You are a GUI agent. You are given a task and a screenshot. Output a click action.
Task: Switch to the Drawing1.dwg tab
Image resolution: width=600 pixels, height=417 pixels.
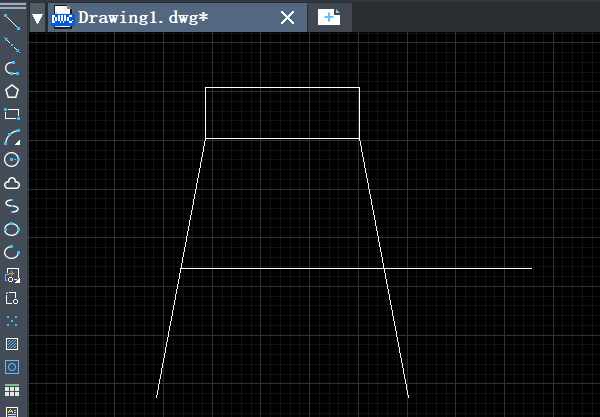point(177,18)
